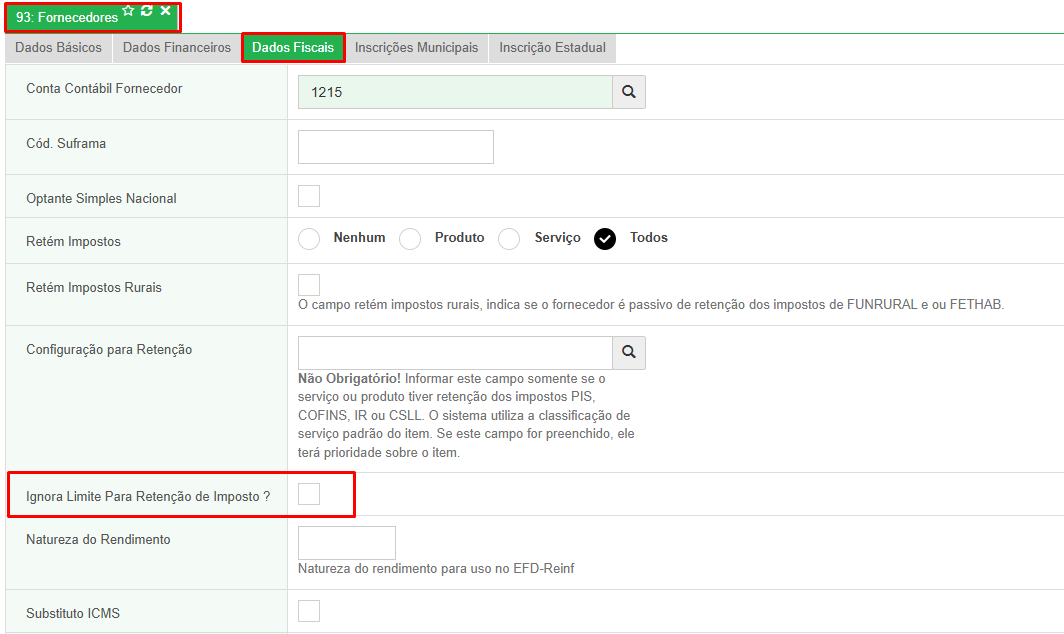Screen dimensions: 1064x634
Task: Toggle Retém Impostos Rurais checkbox
Action: 309,285
